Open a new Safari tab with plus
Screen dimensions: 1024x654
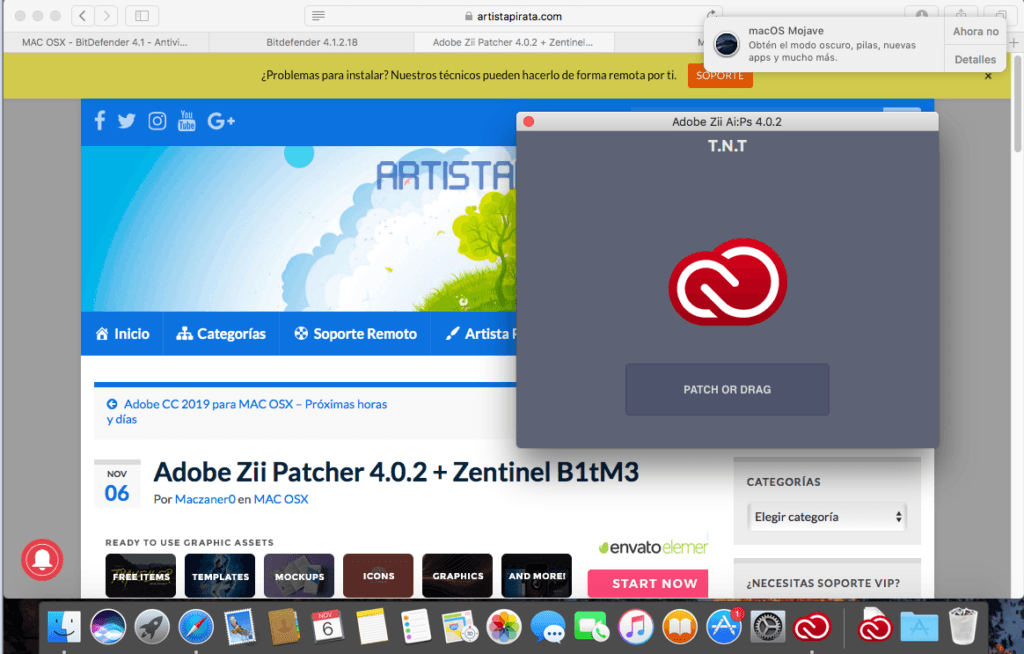tap(1014, 42)
